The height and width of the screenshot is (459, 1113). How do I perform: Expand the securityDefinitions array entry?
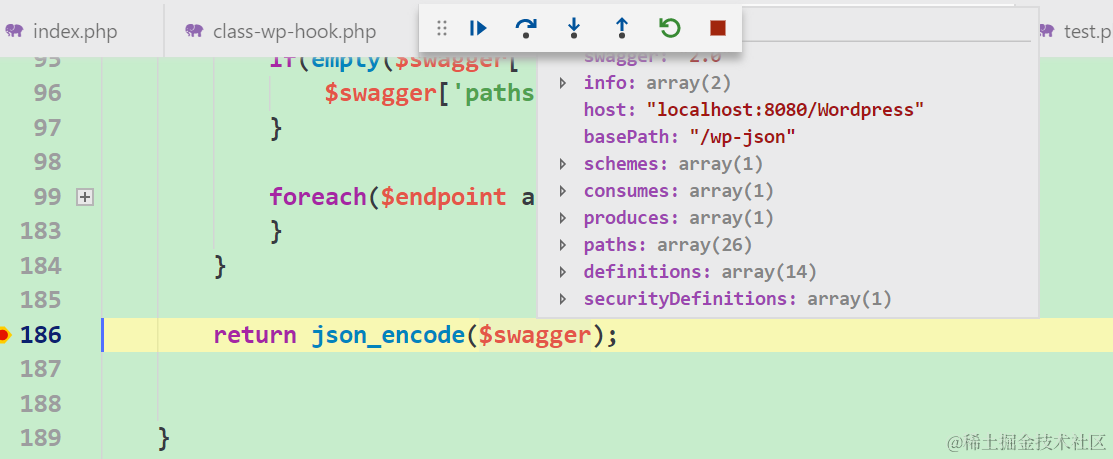point(563,299)
